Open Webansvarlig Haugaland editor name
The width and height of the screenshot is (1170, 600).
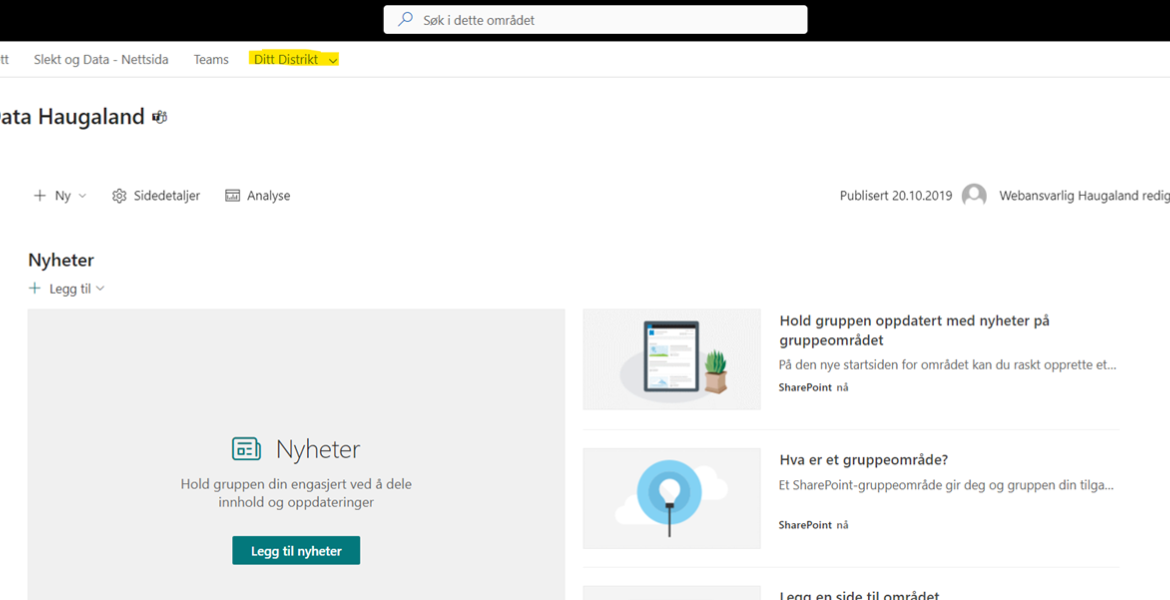pyautogui.click(x=1084, y=196)
